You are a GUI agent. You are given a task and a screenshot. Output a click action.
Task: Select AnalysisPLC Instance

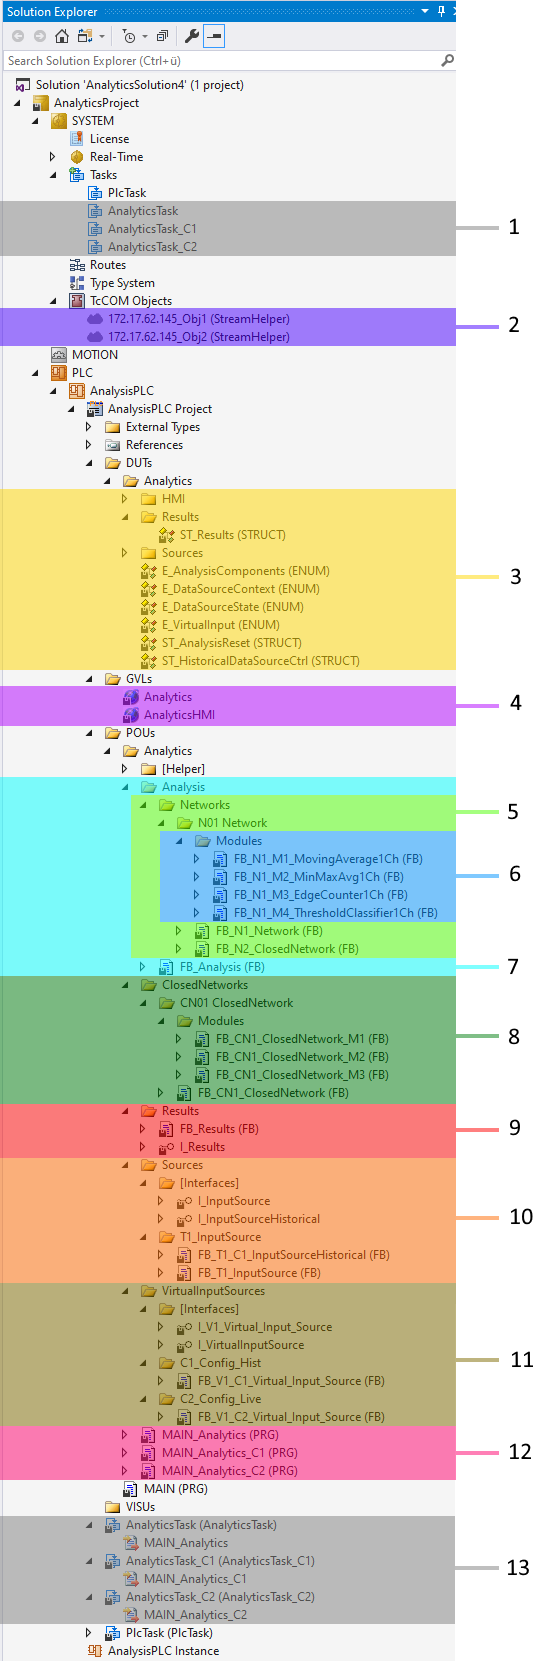pos(163,1651)
